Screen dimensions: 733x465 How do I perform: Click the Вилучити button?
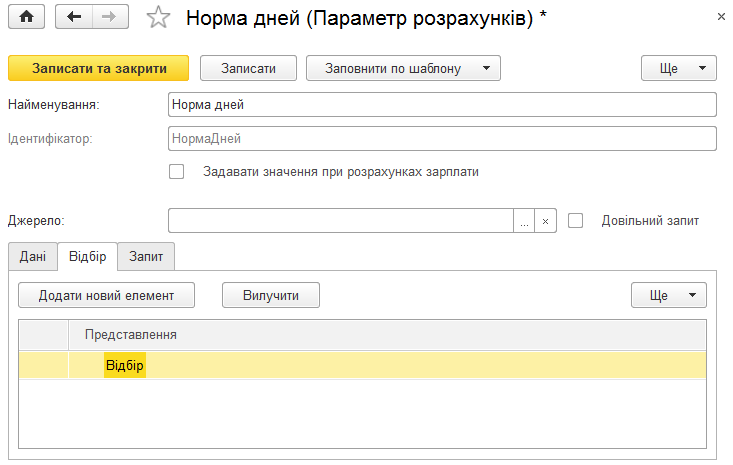[271, 295]
